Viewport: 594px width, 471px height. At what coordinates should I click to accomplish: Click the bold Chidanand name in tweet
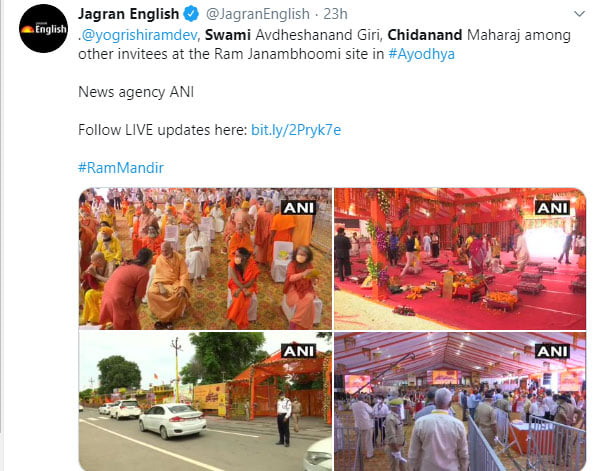click(x=425, y=35)
